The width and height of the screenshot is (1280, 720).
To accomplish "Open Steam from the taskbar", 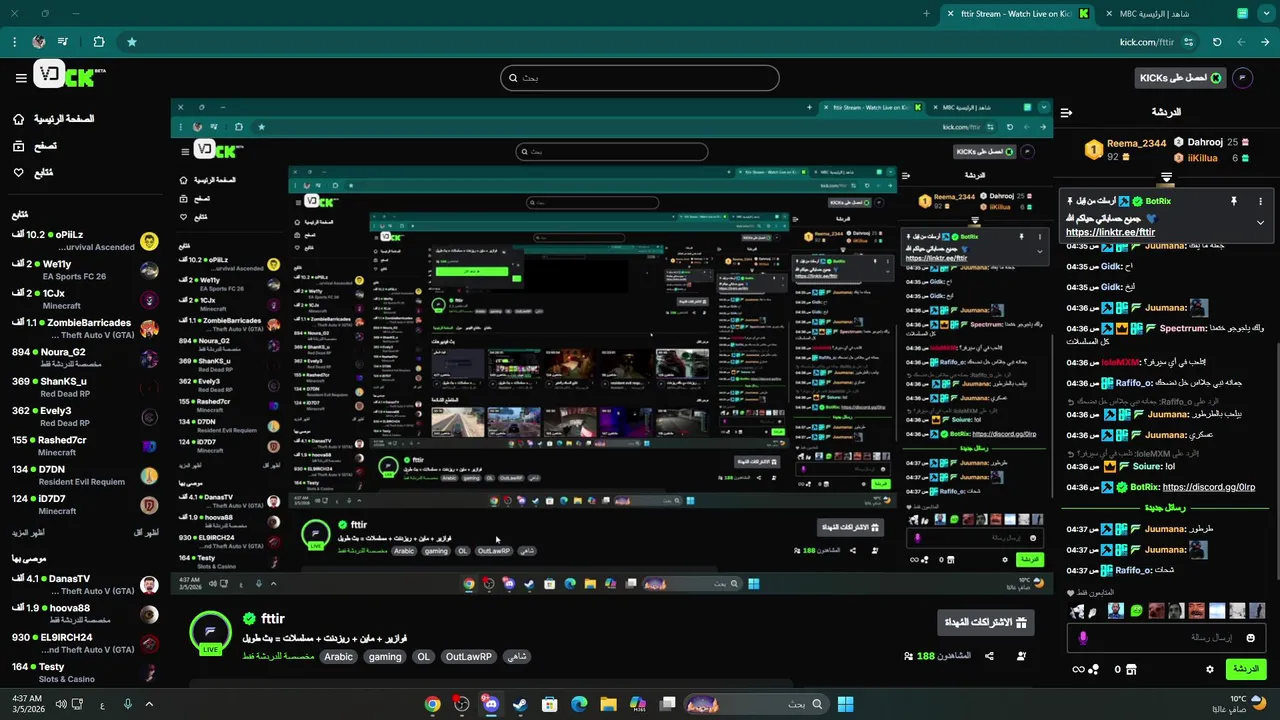I will click(520, 704).
